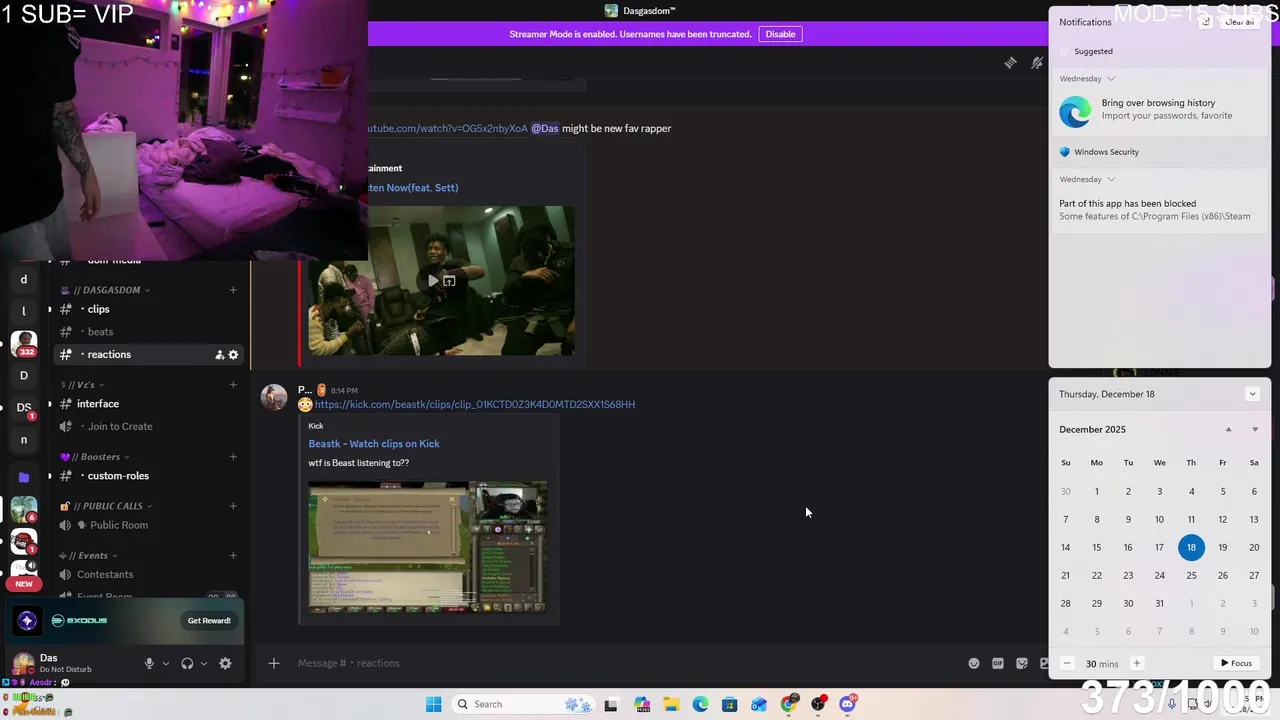
Task: Click Clear all in Notifications panel
Action: pos(1239,22)
